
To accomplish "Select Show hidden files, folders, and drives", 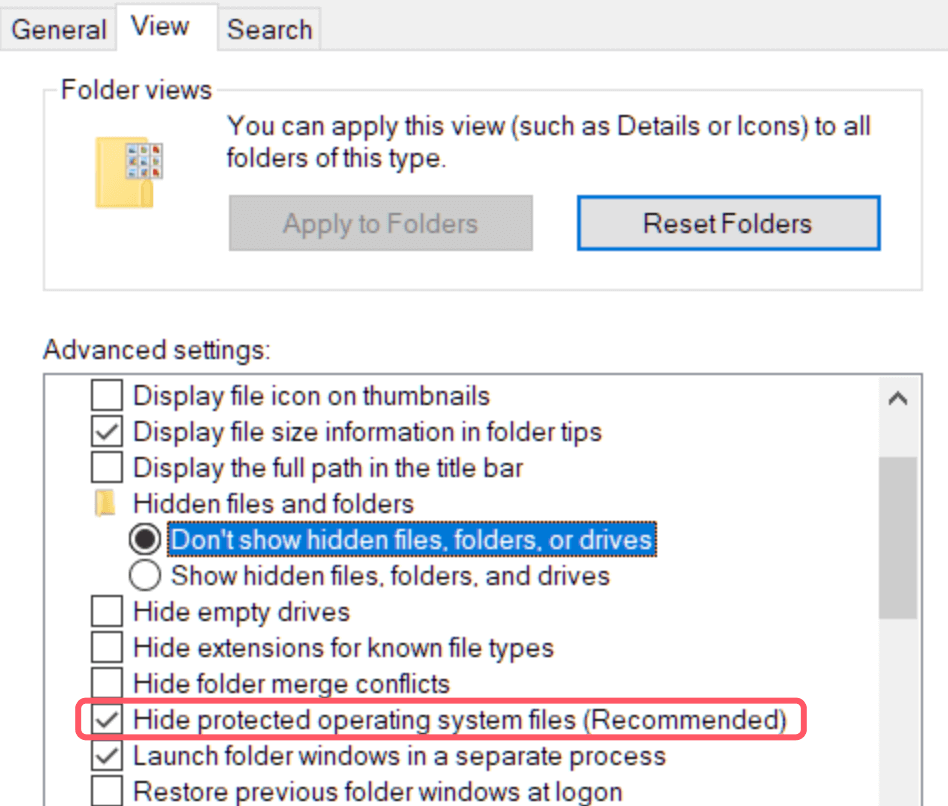I will pos(144,575).
